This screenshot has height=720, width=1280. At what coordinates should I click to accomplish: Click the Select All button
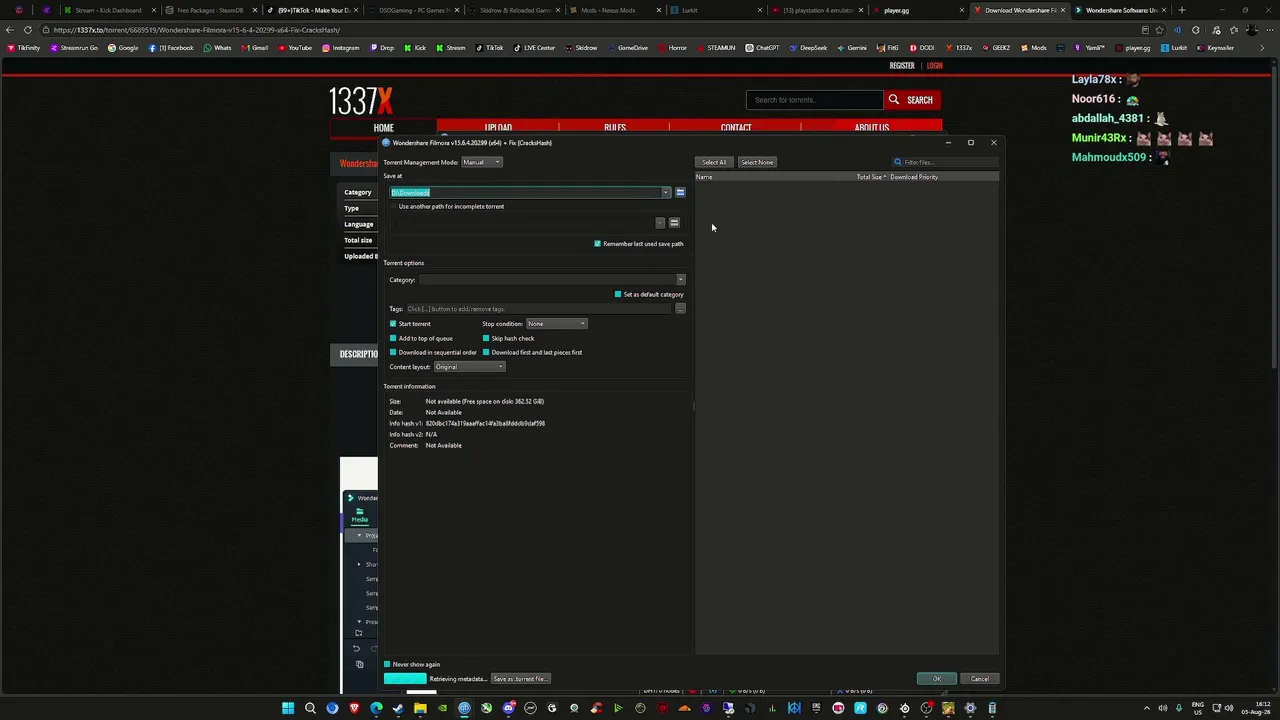point(714,162)
